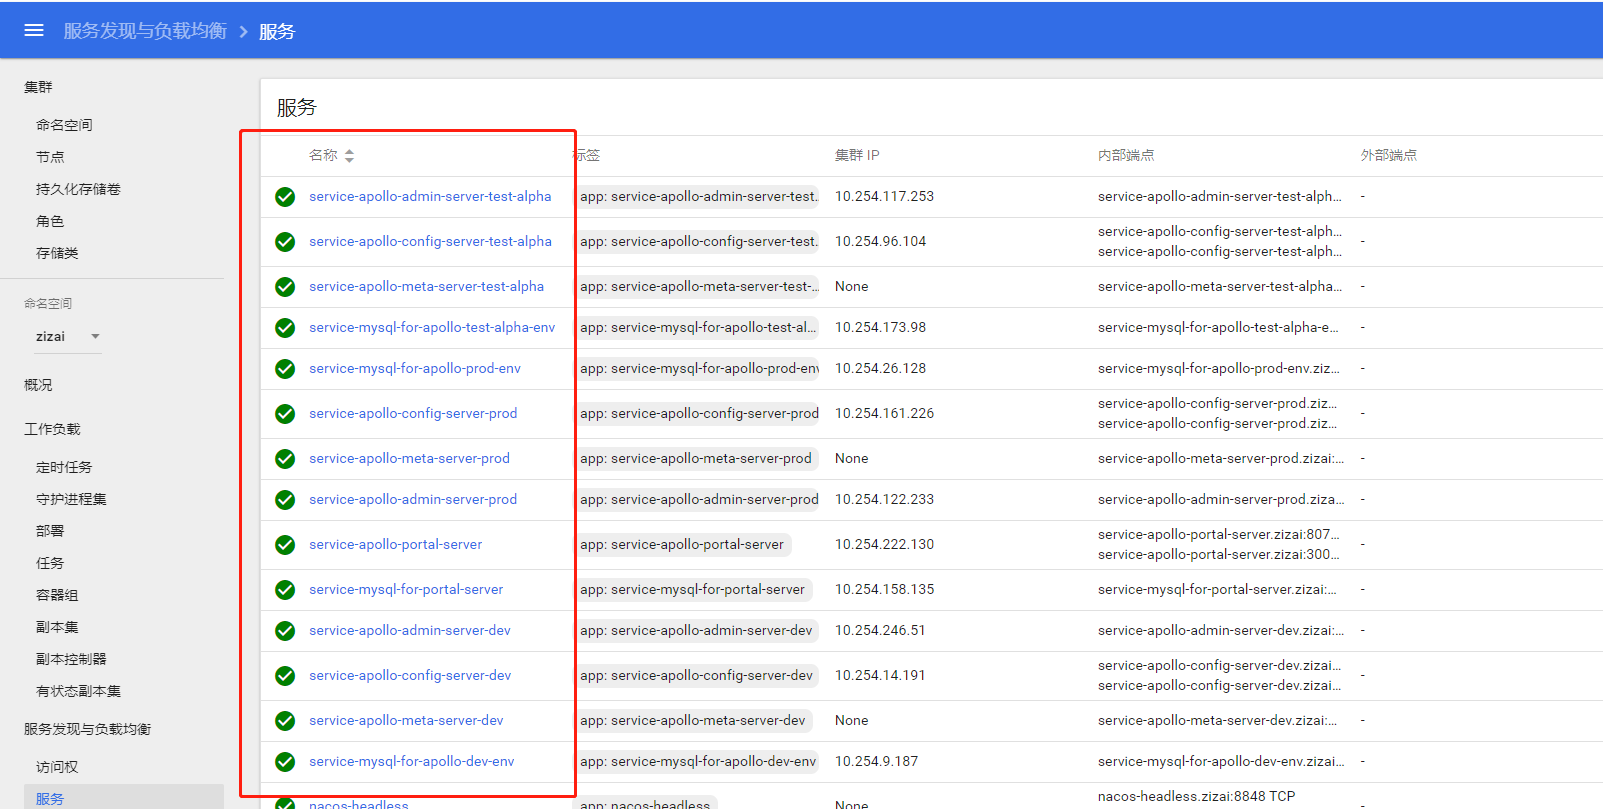Open service-apollo-portal-server link
The height and width of the screenshot is (809, 1603).
pos(395,544)
